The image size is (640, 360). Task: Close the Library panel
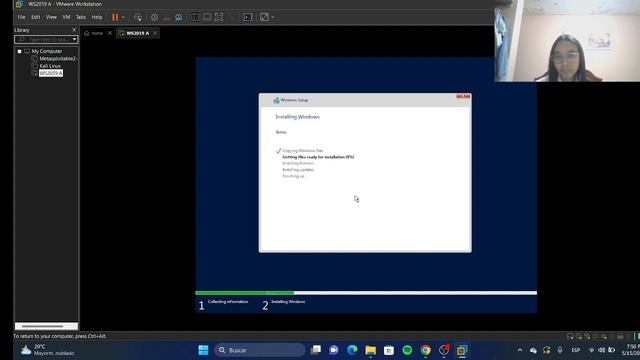pyautogui.click(x=74, y=30)
